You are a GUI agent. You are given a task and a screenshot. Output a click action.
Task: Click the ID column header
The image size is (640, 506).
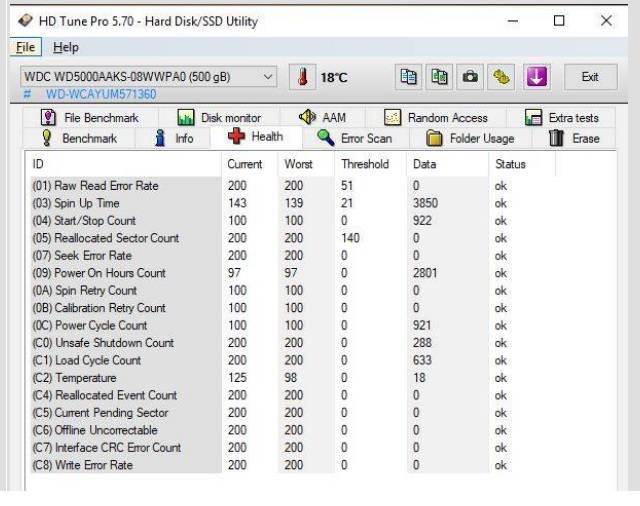click(126, 164)
